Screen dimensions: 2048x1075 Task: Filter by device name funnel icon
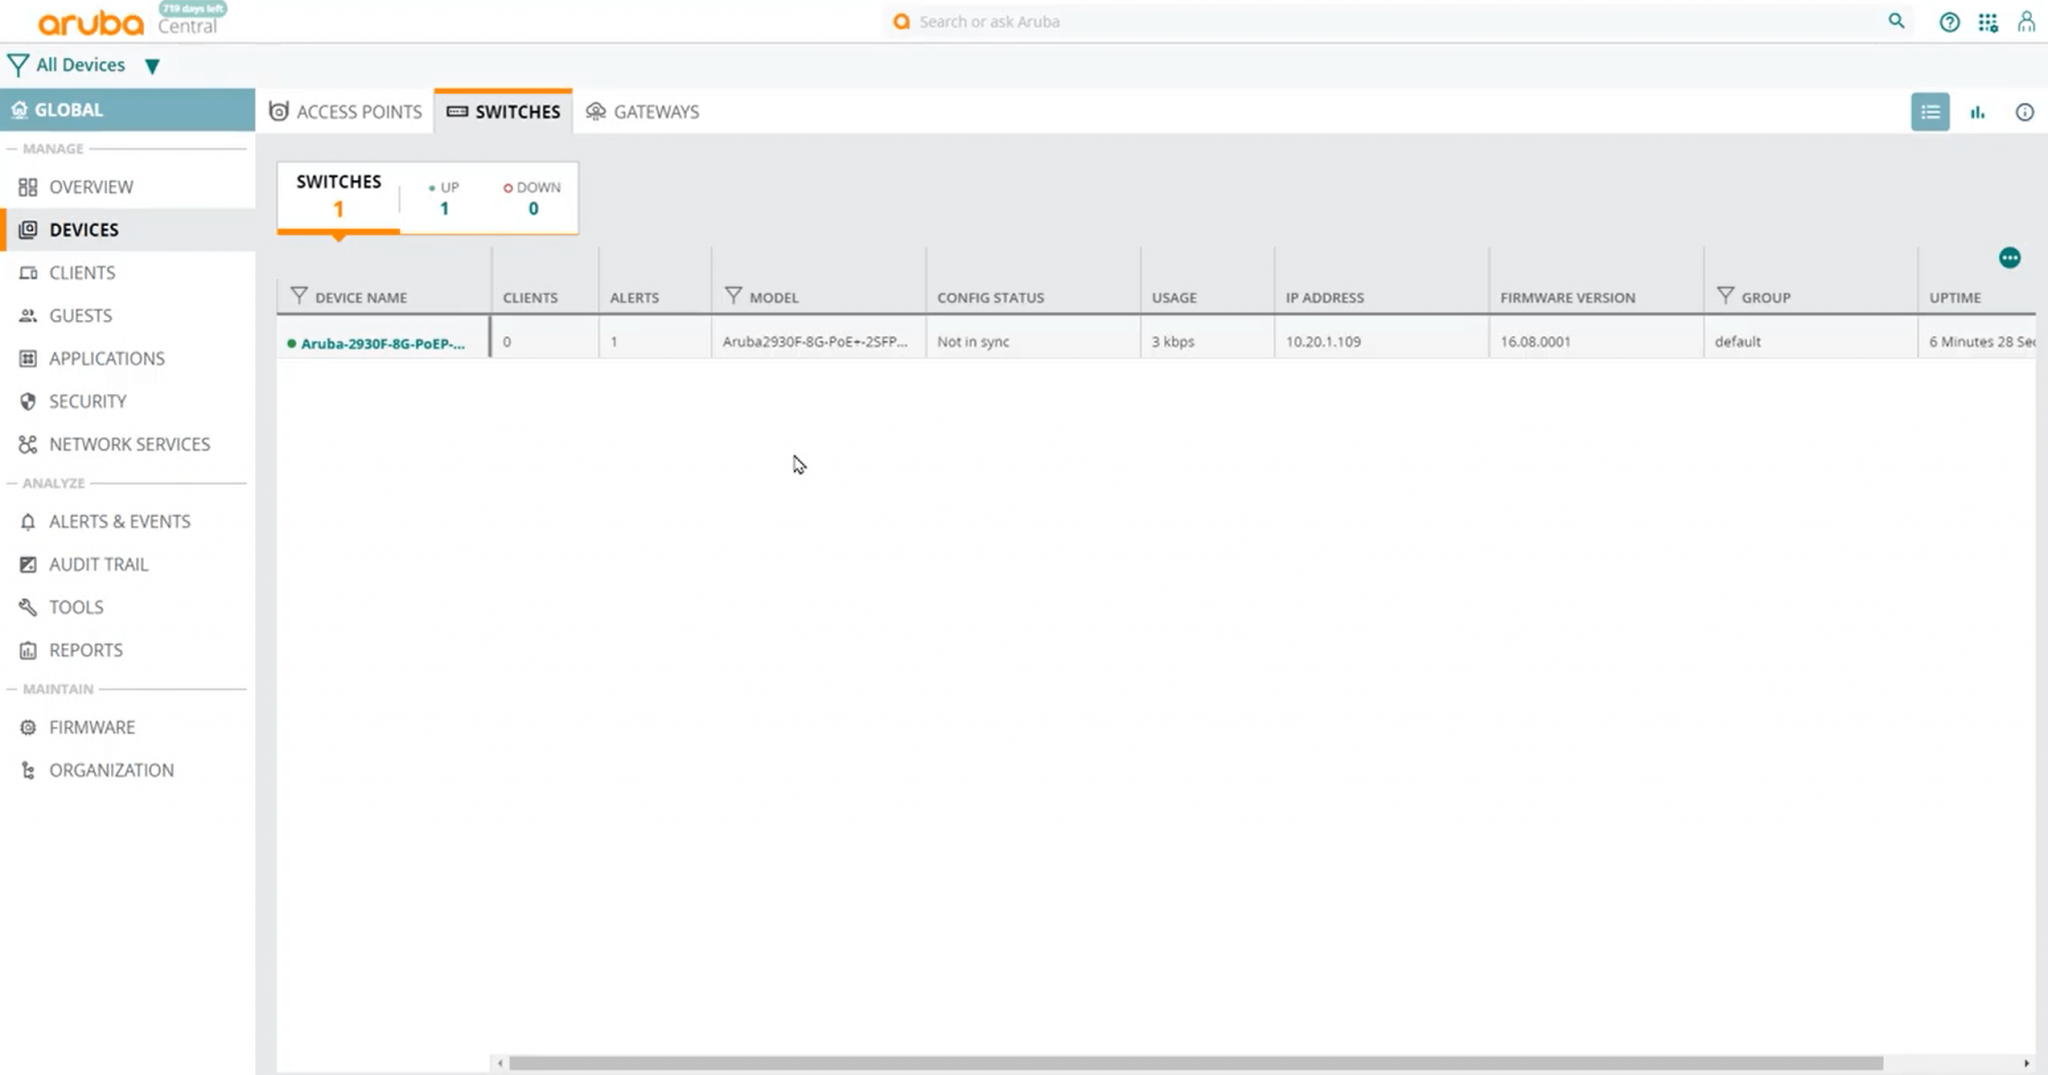coord(299,295)
